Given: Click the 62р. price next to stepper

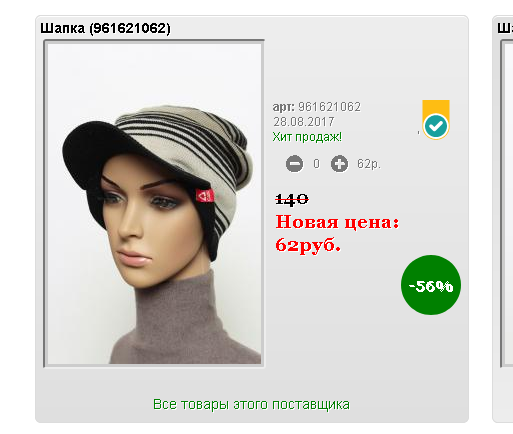Looking at the screenshot, I should 369,164.
